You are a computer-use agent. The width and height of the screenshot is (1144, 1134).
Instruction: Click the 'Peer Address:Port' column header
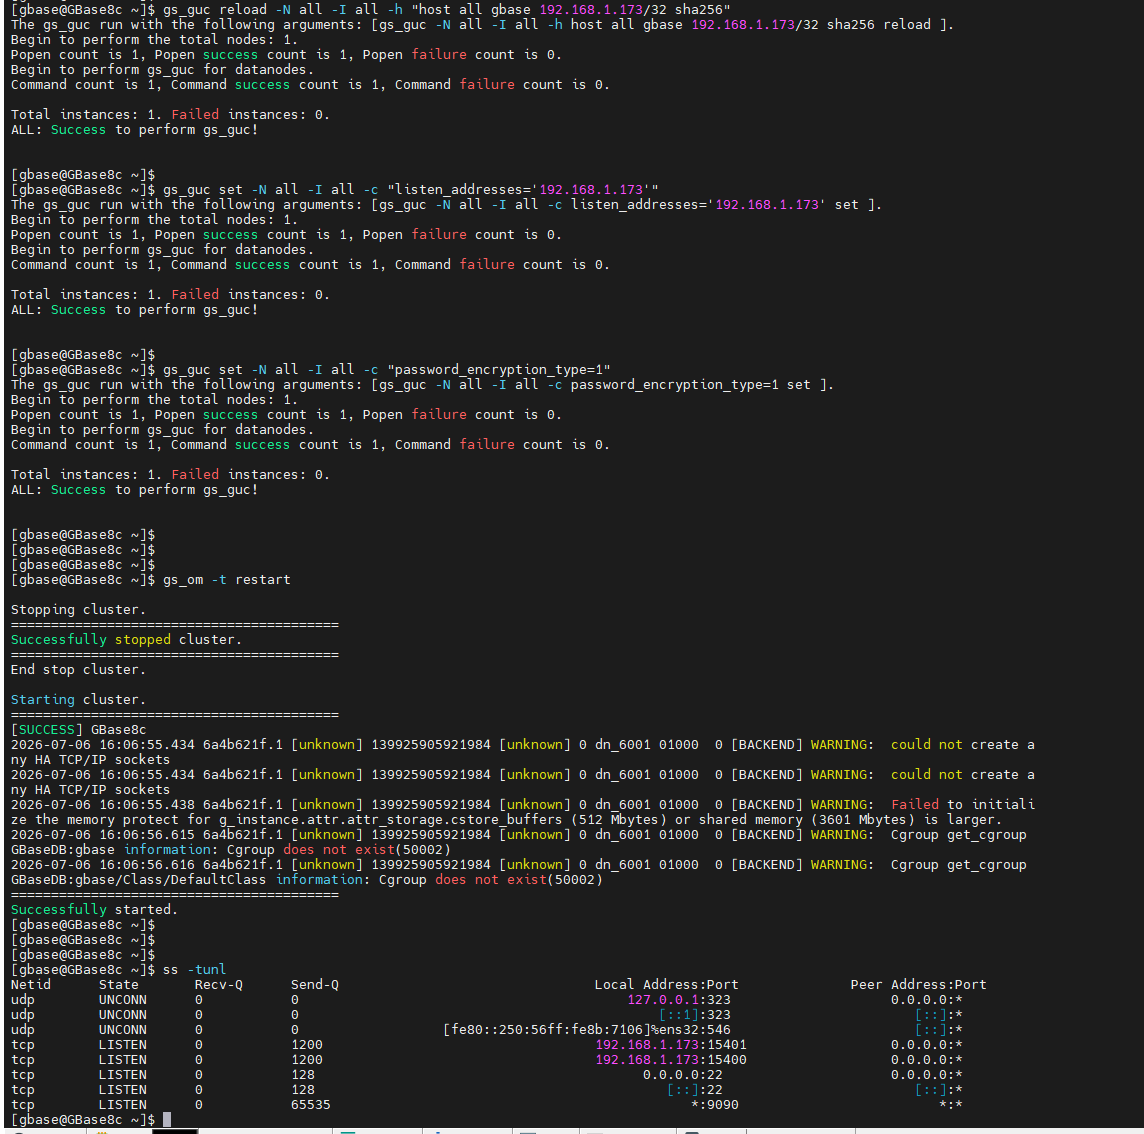pos(918,985)
